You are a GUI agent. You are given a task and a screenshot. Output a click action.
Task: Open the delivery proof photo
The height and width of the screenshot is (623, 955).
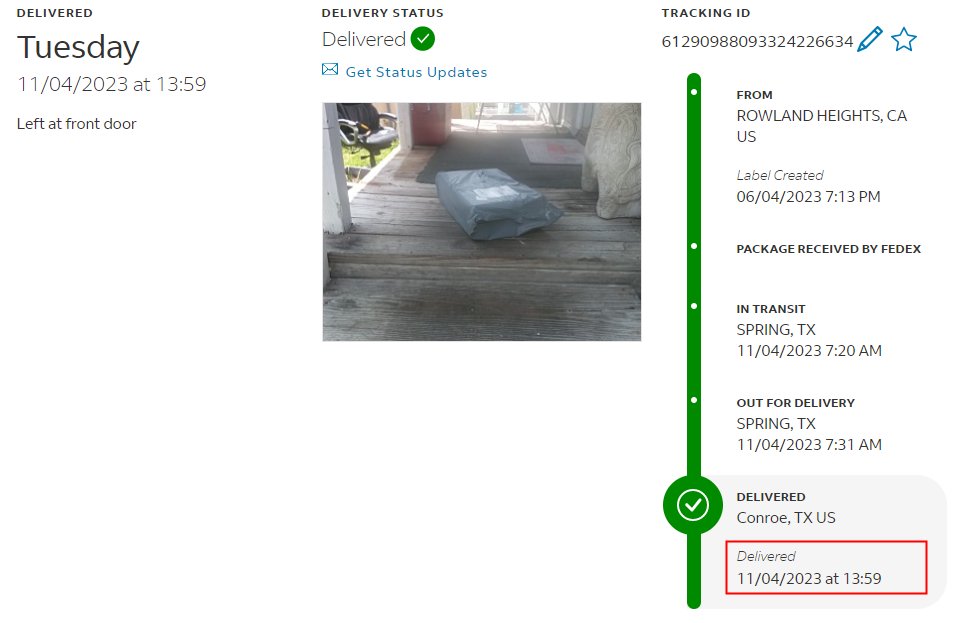482,222
